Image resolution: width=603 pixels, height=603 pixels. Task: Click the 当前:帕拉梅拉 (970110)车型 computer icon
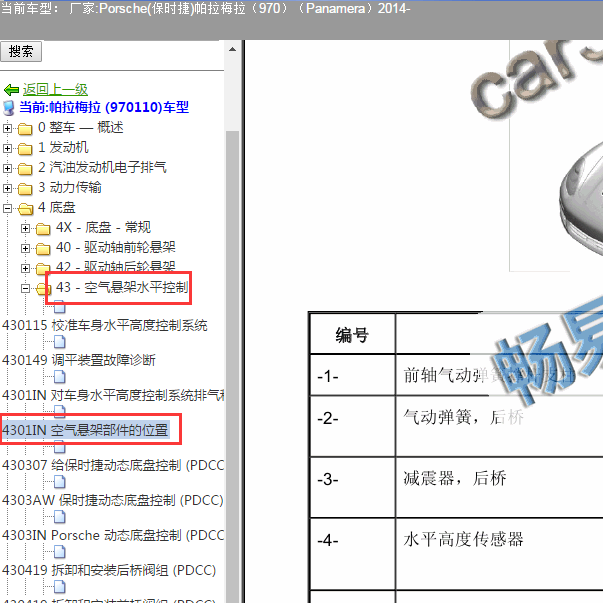pos(8,108)
